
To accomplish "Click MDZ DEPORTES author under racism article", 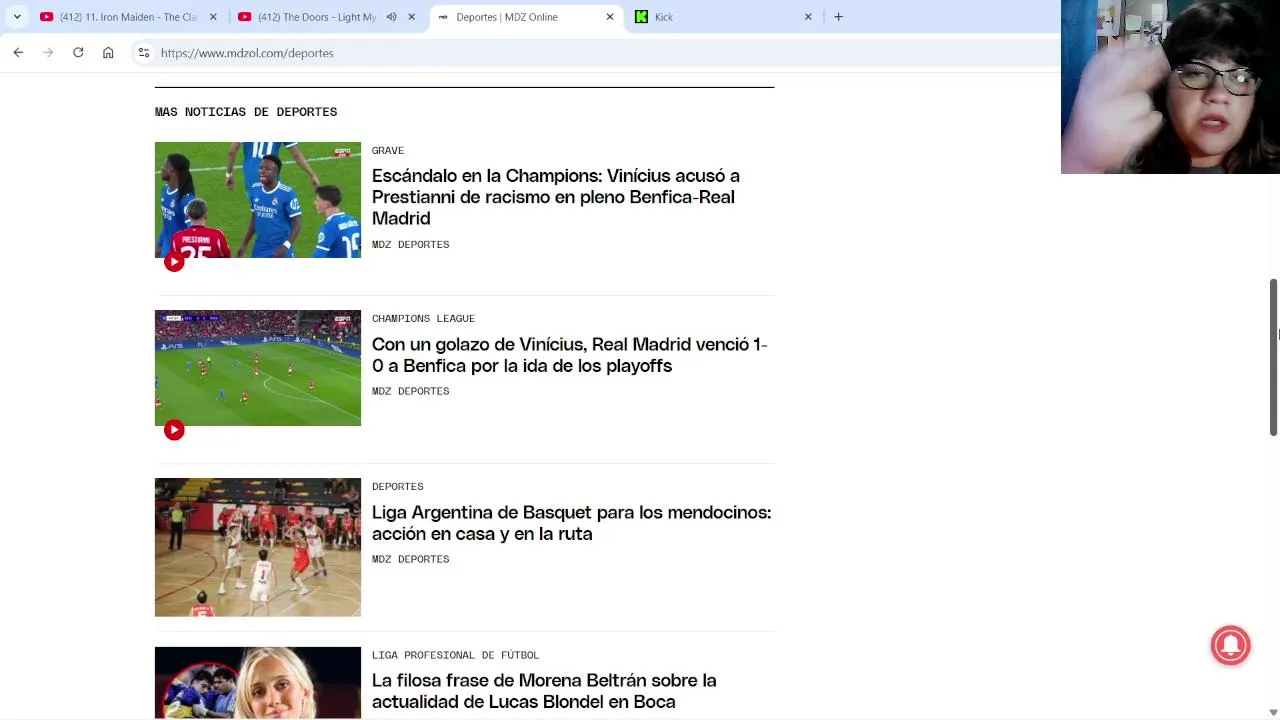I will pyautogui.click(x=410, y=244).
